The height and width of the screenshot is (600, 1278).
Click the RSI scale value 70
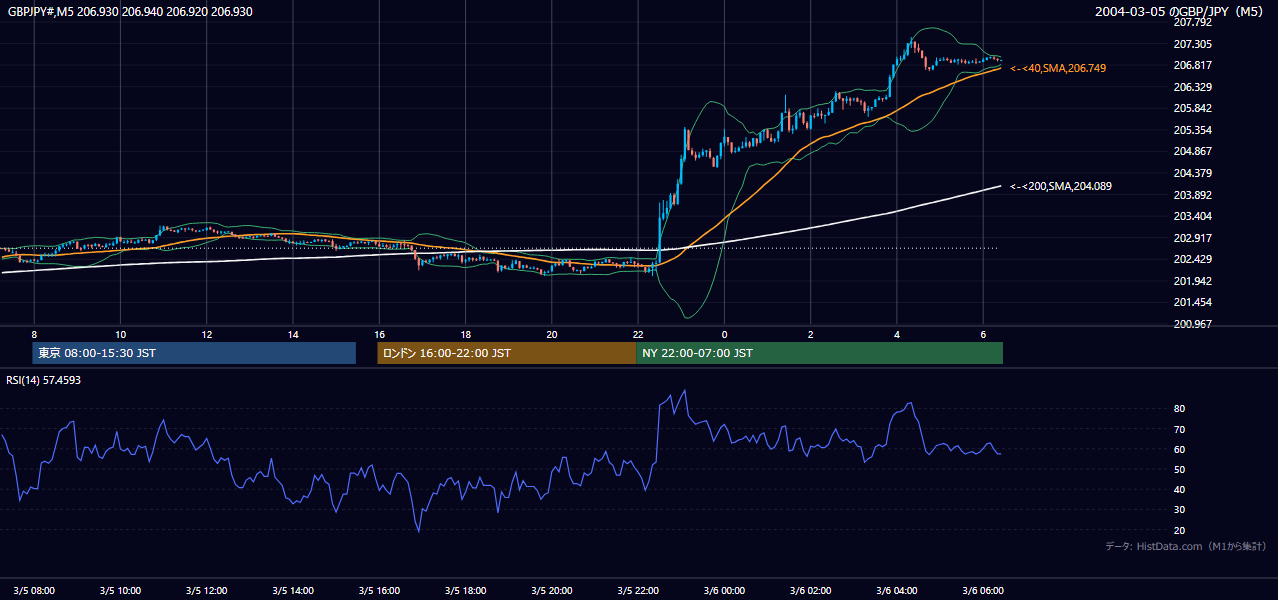click(x=1179, y=429)
